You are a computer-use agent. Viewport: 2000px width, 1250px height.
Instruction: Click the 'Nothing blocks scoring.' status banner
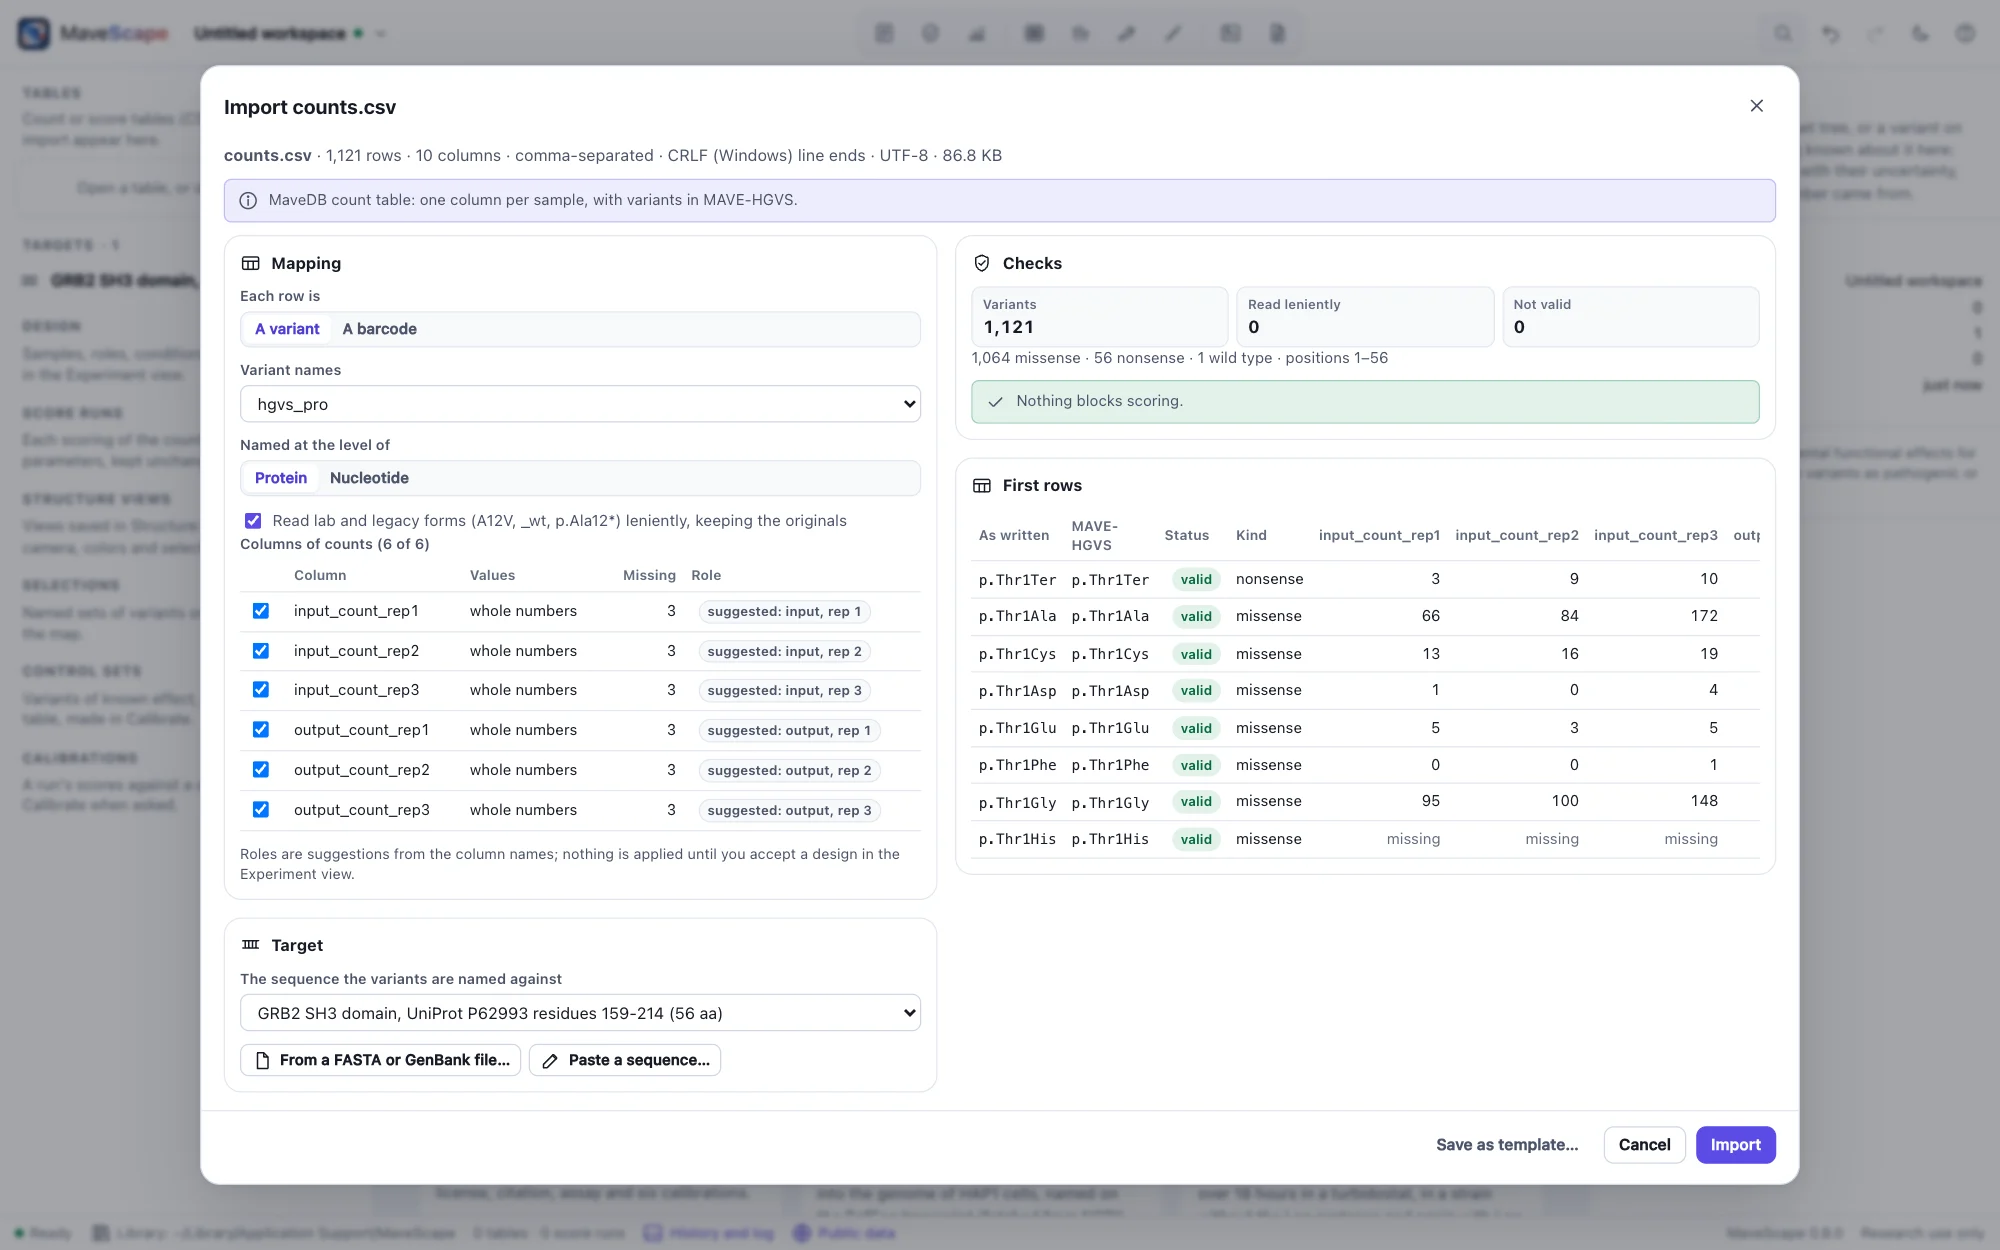pos(1365,401)
